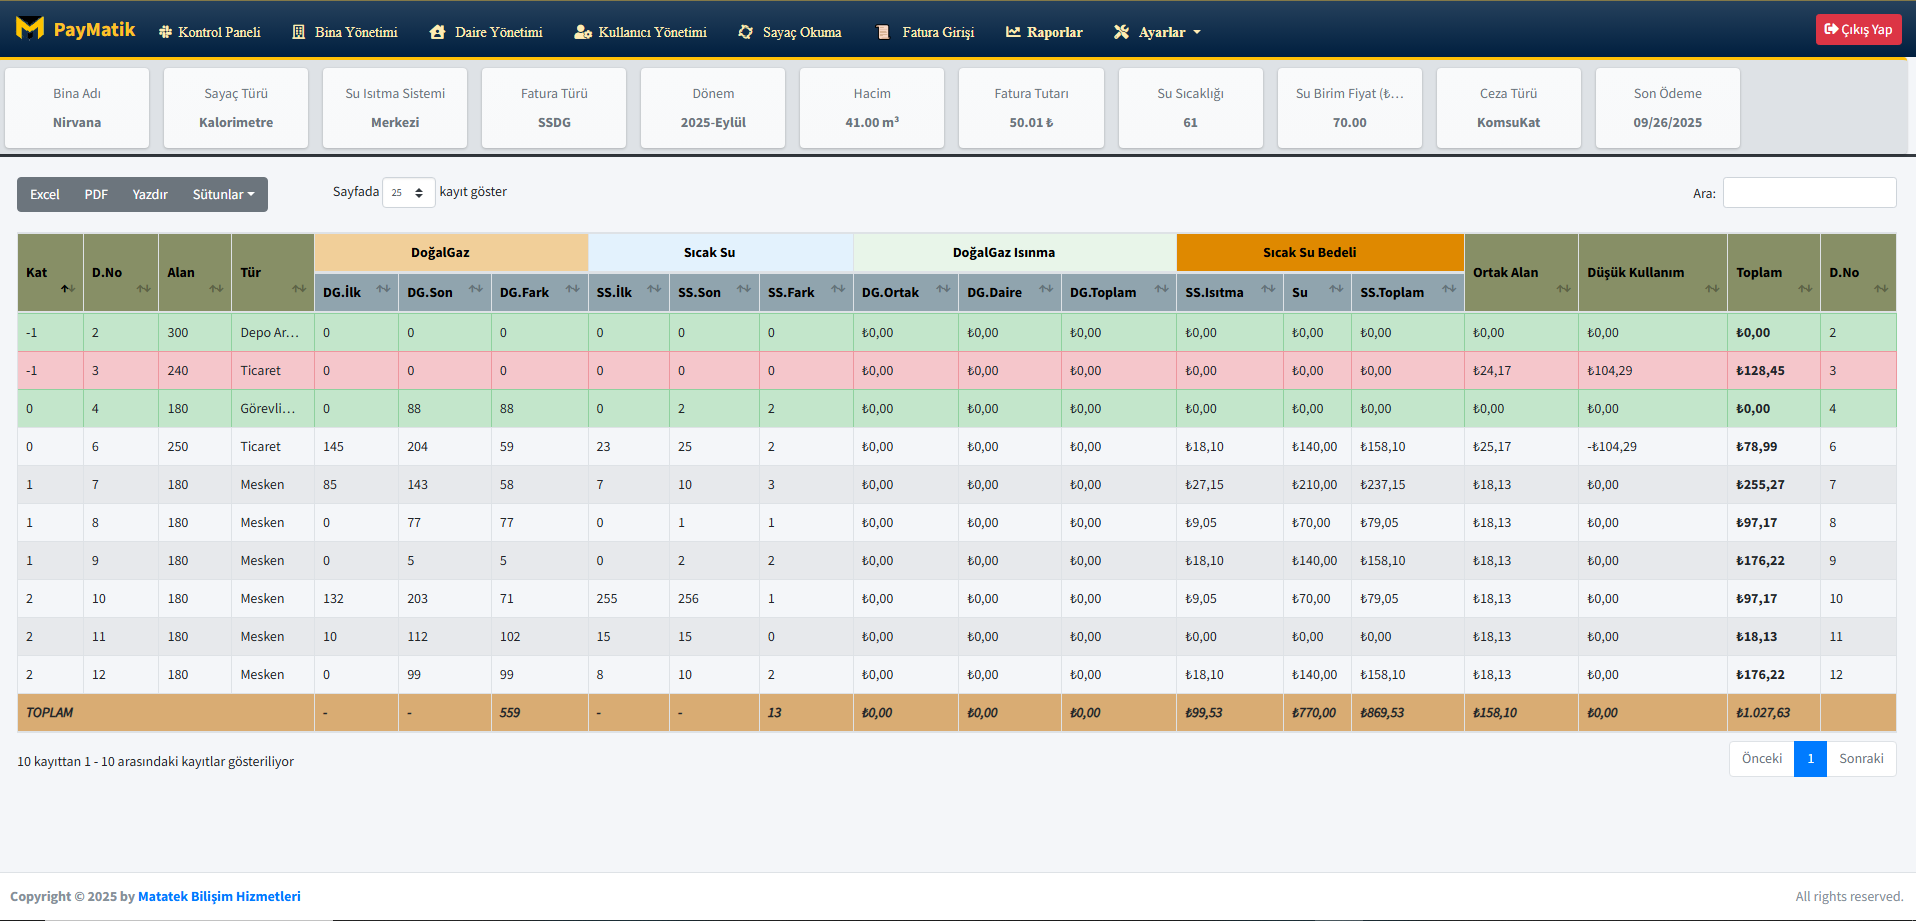Screen dimensions: 1916x921
Task: Click the Çıkış Yap logout button
Action: click(1857, 29)
